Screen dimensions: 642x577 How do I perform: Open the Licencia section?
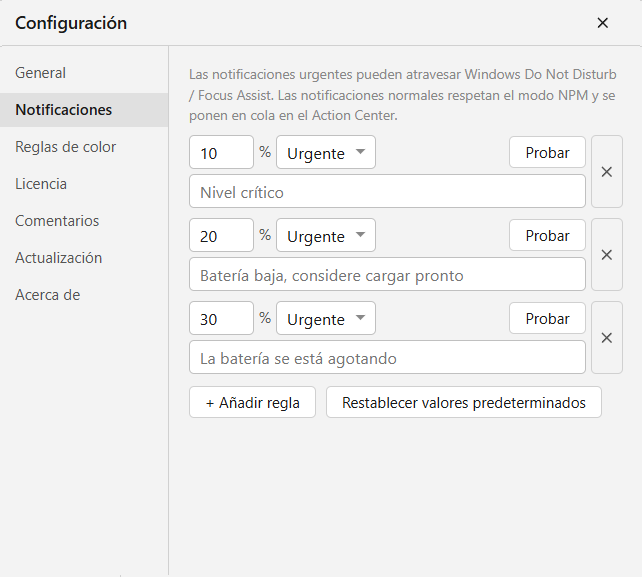(x=84, y=184)
